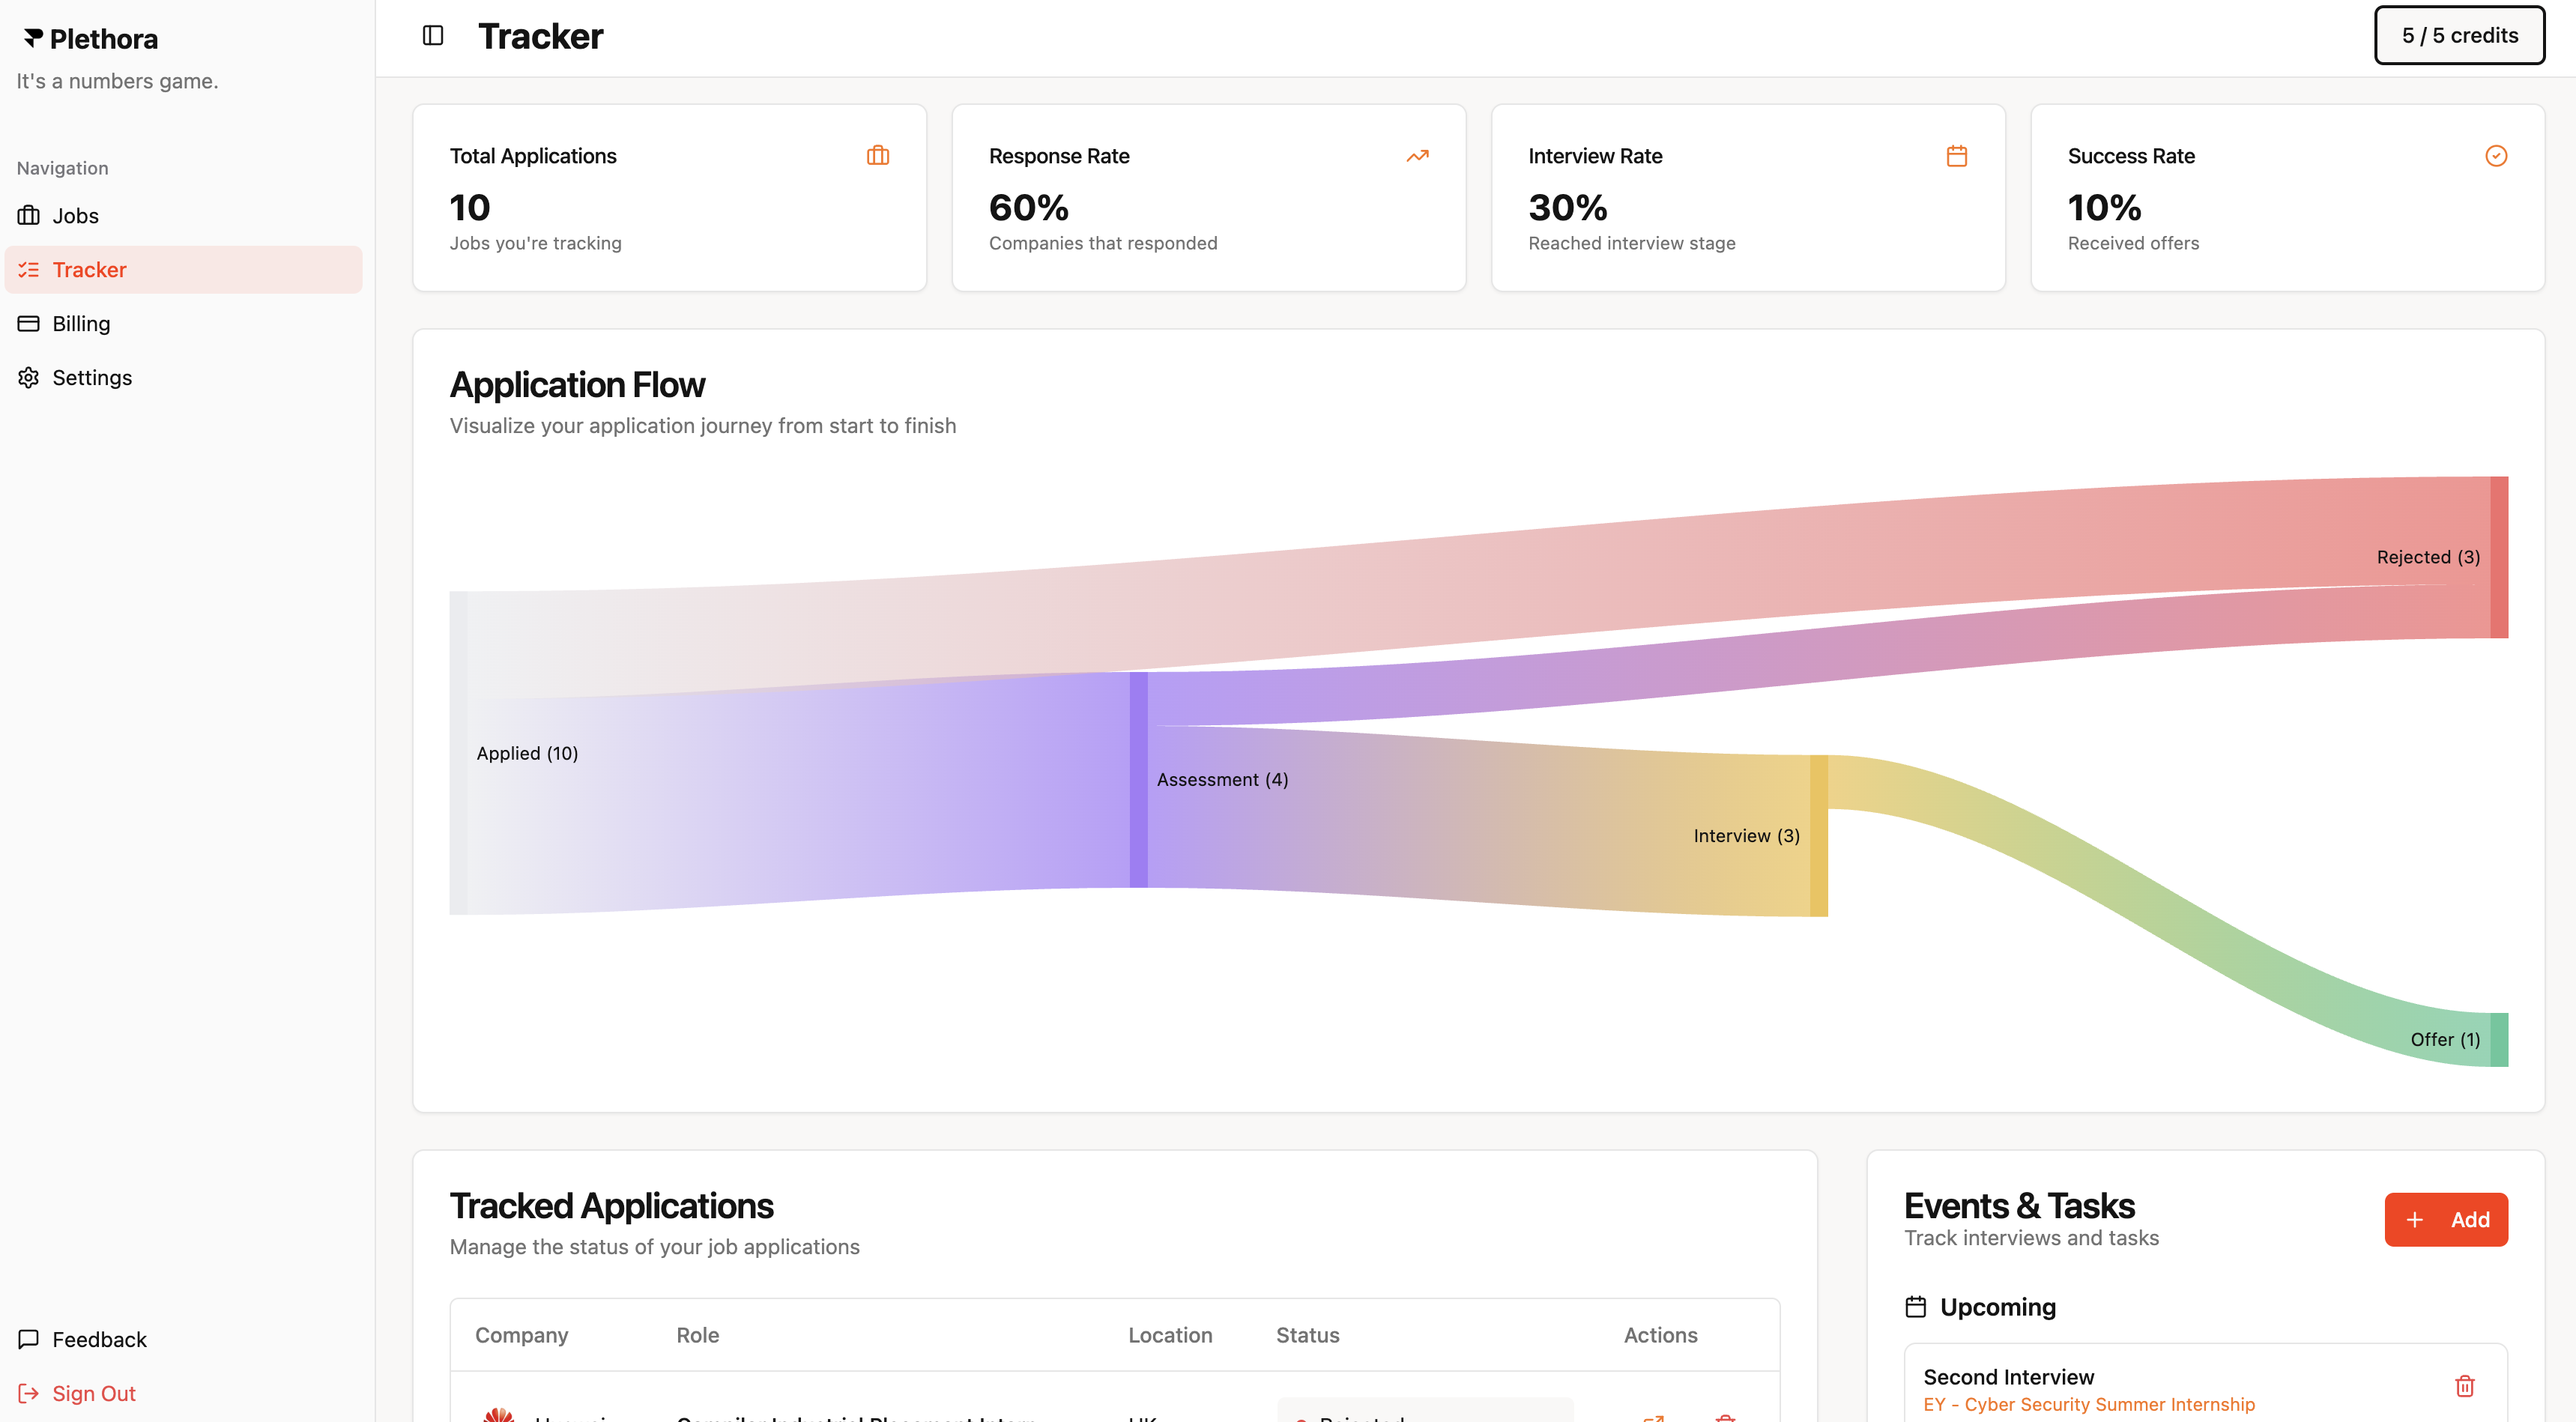
Task: Open the Billing page
Action: pyautogui.click(x=81, y=324)
